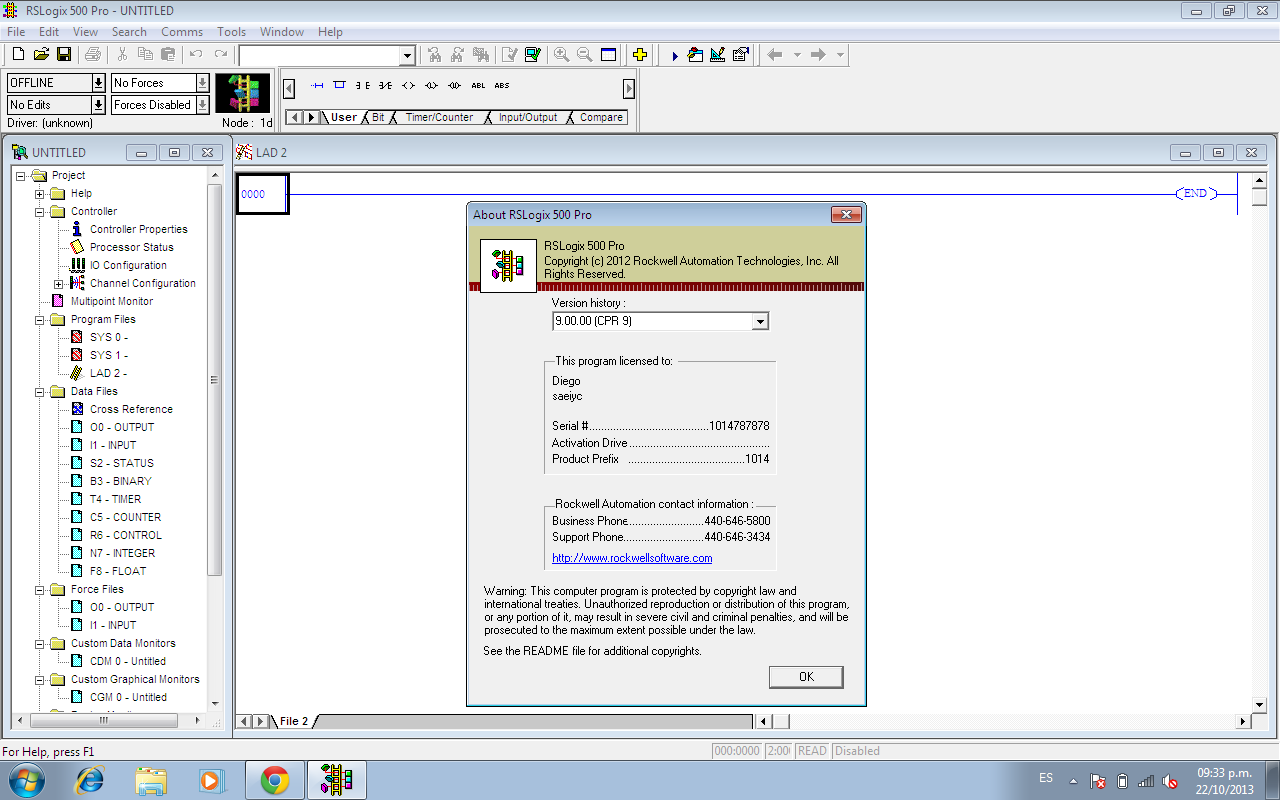Click the Copy toolbar icon
Viewport: 1280px width, 800px height.
[x=145, y=55]
